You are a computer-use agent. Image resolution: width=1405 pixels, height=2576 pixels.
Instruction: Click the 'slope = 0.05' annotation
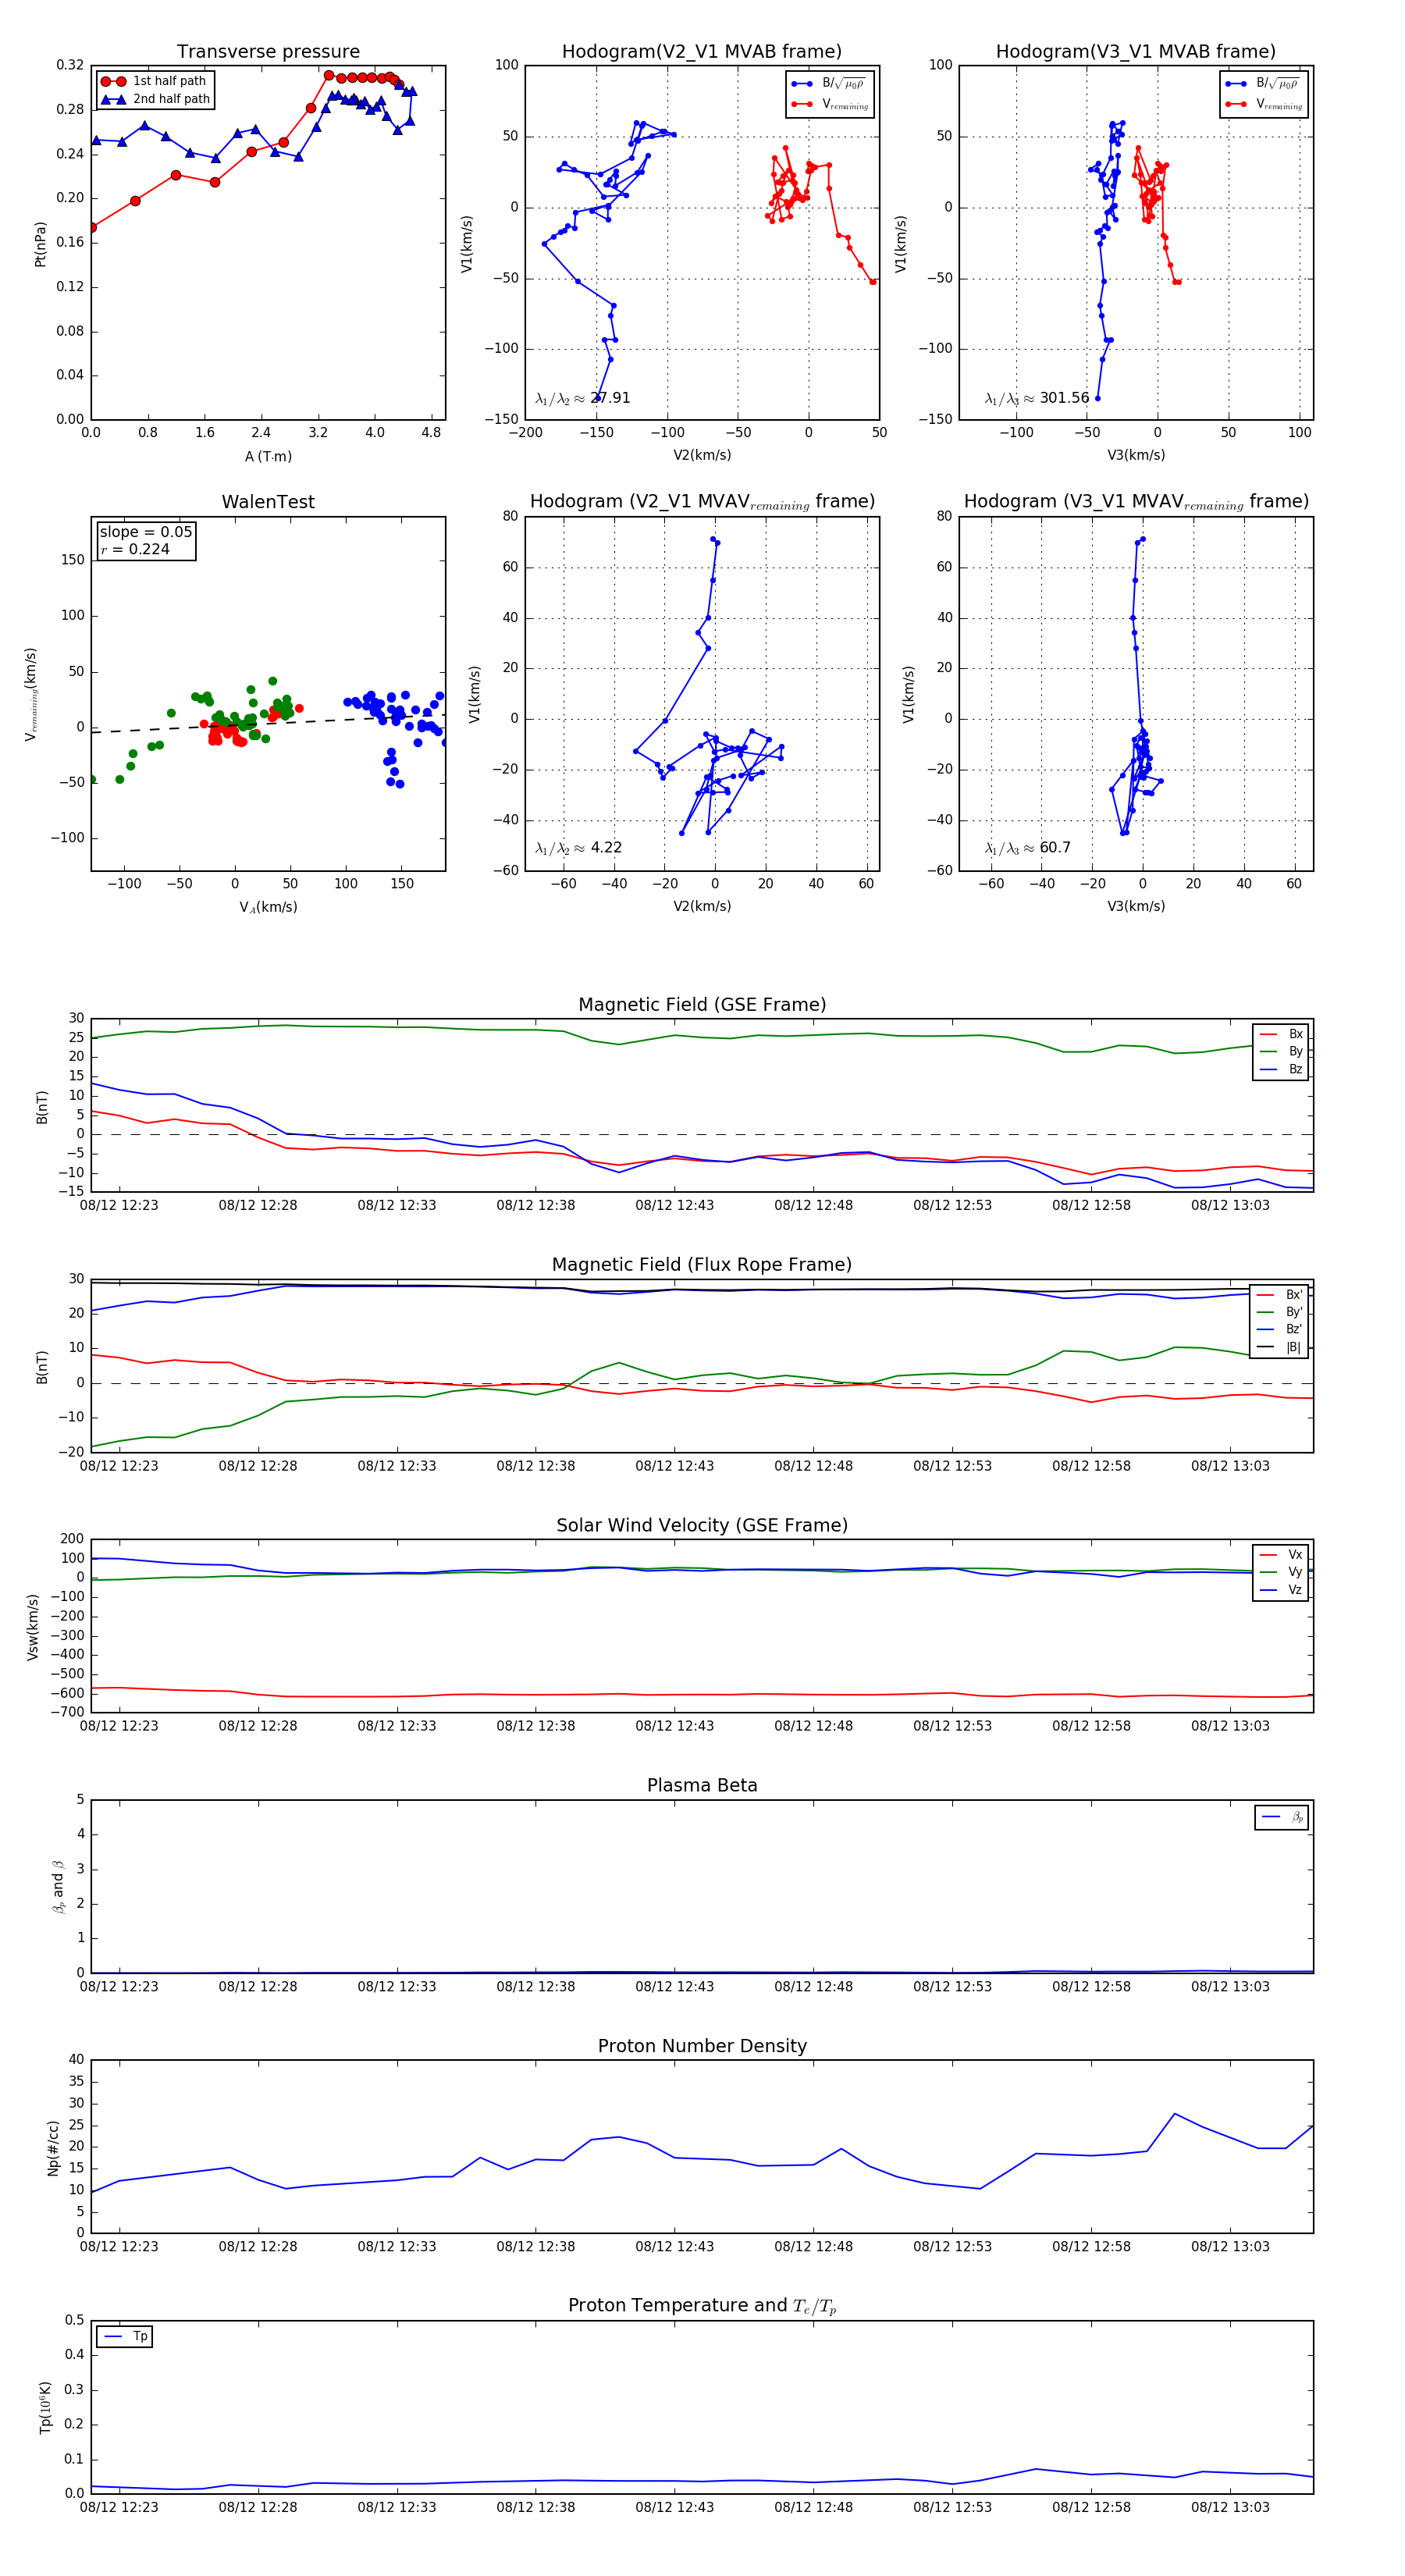coord(146,532)
